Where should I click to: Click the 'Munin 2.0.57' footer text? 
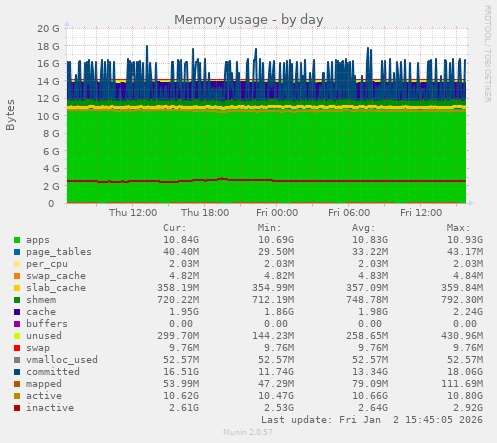248,432
